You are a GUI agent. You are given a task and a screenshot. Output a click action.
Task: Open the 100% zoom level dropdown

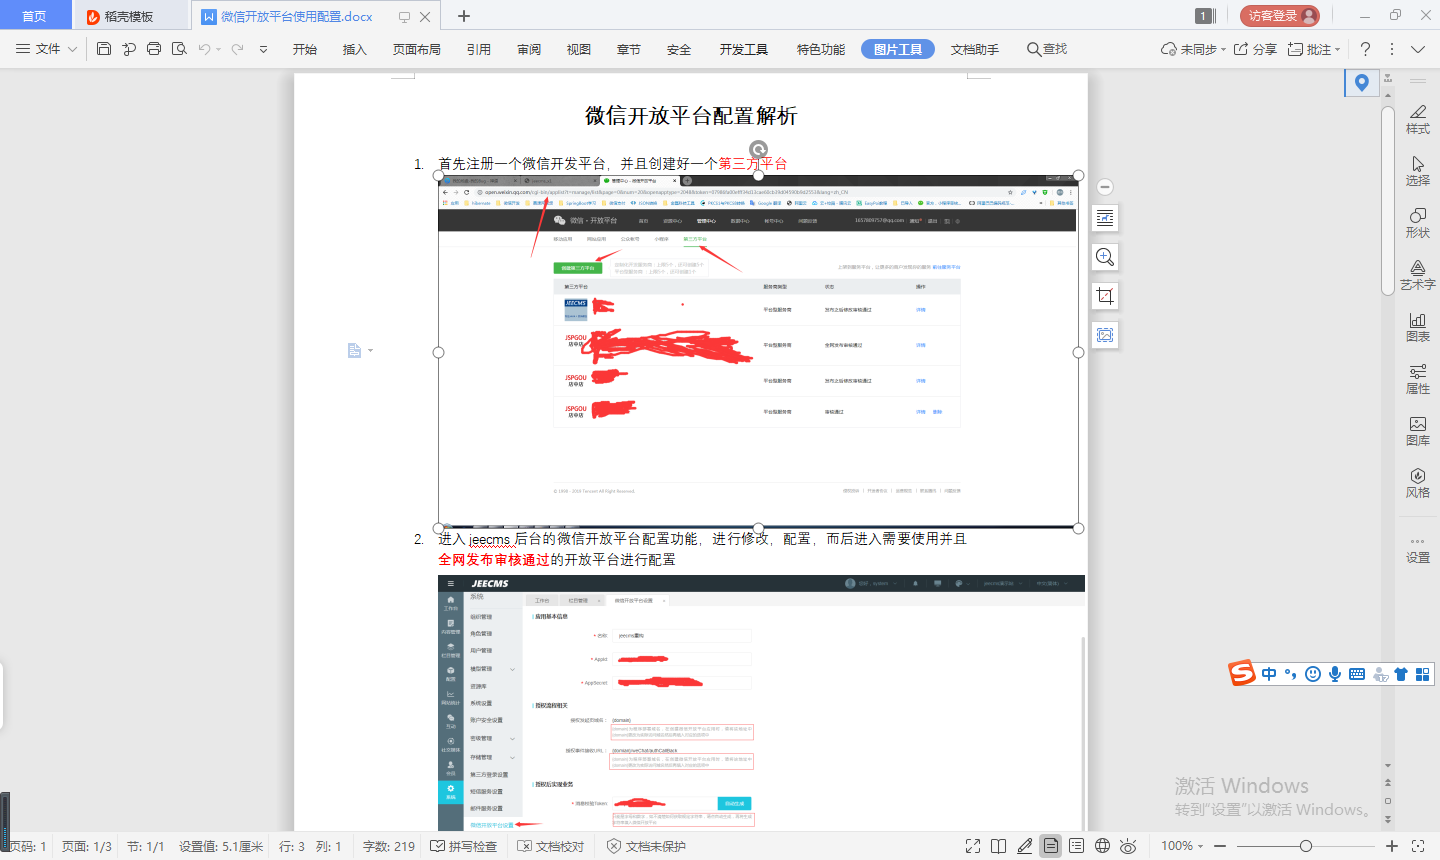click(1182, 846)
